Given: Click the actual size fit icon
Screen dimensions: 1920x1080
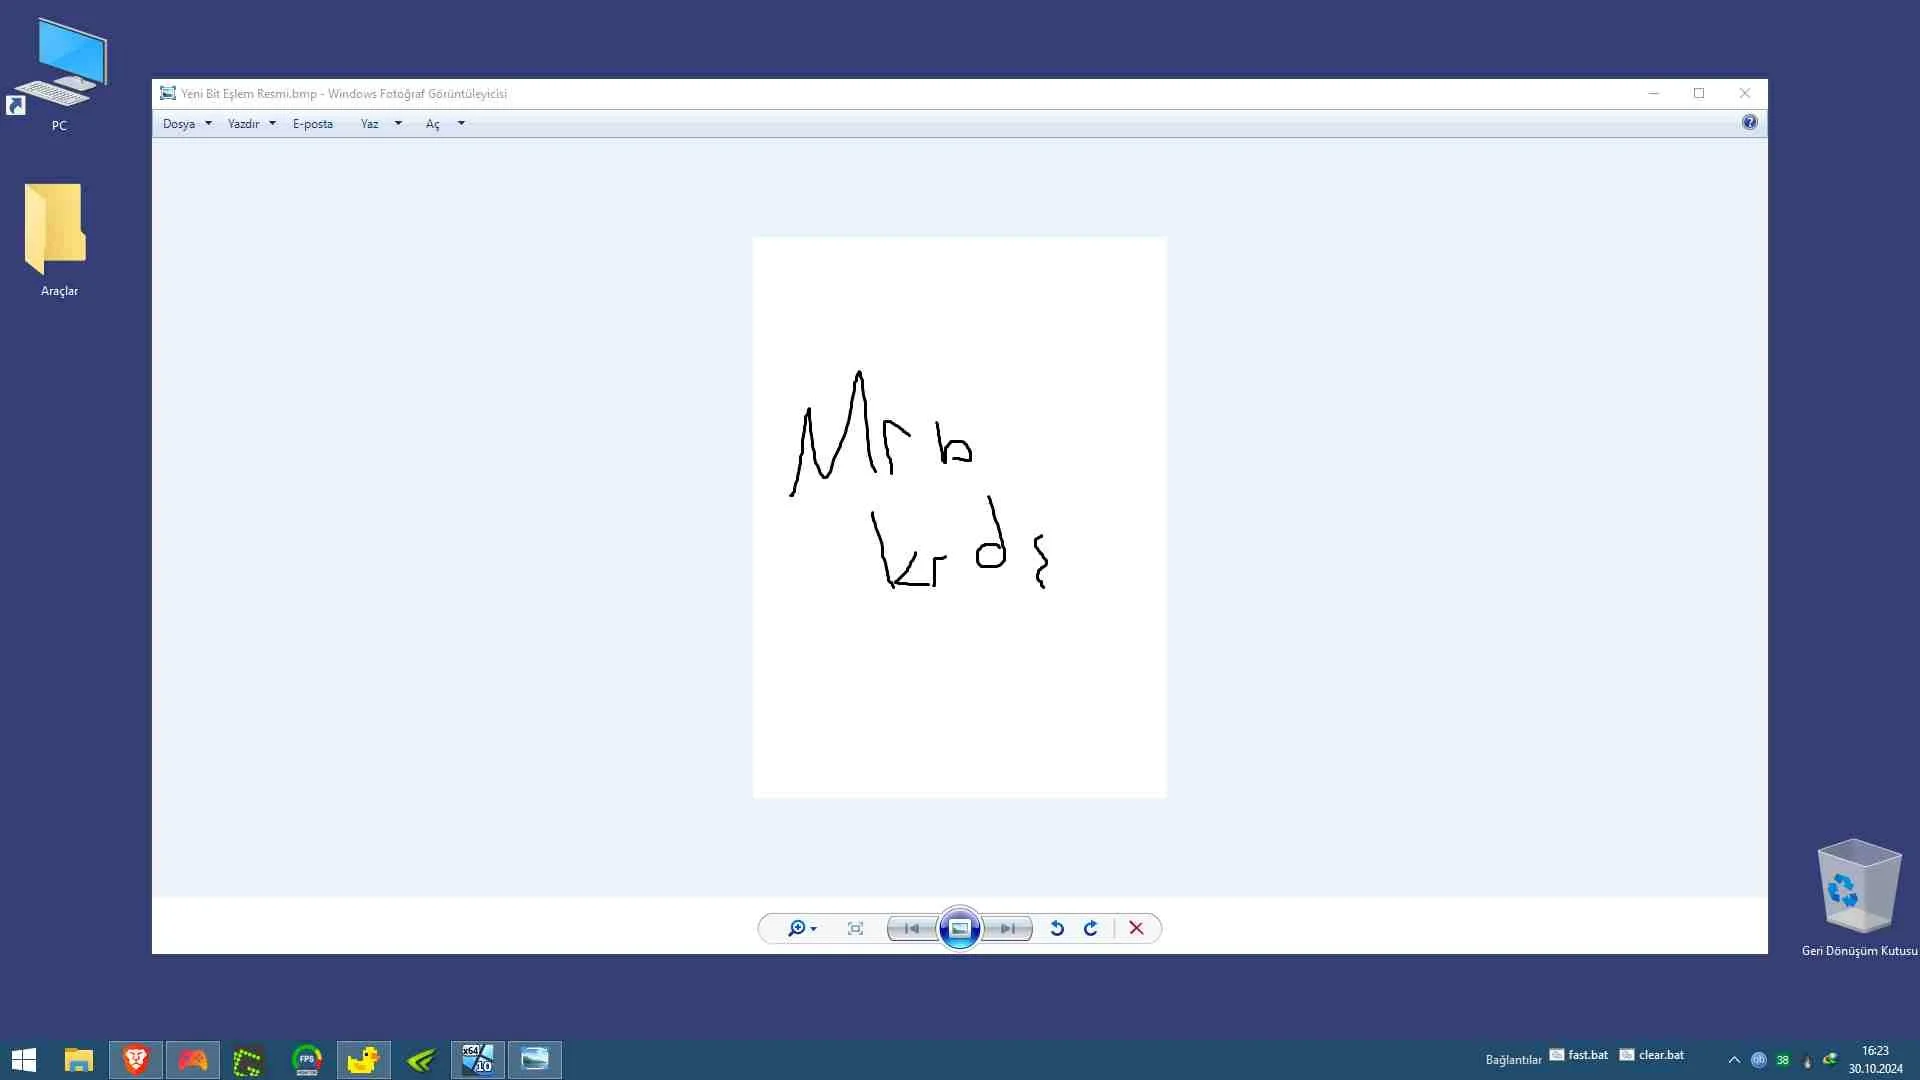Looking at the screenshot, I should [x=855, y=929].
